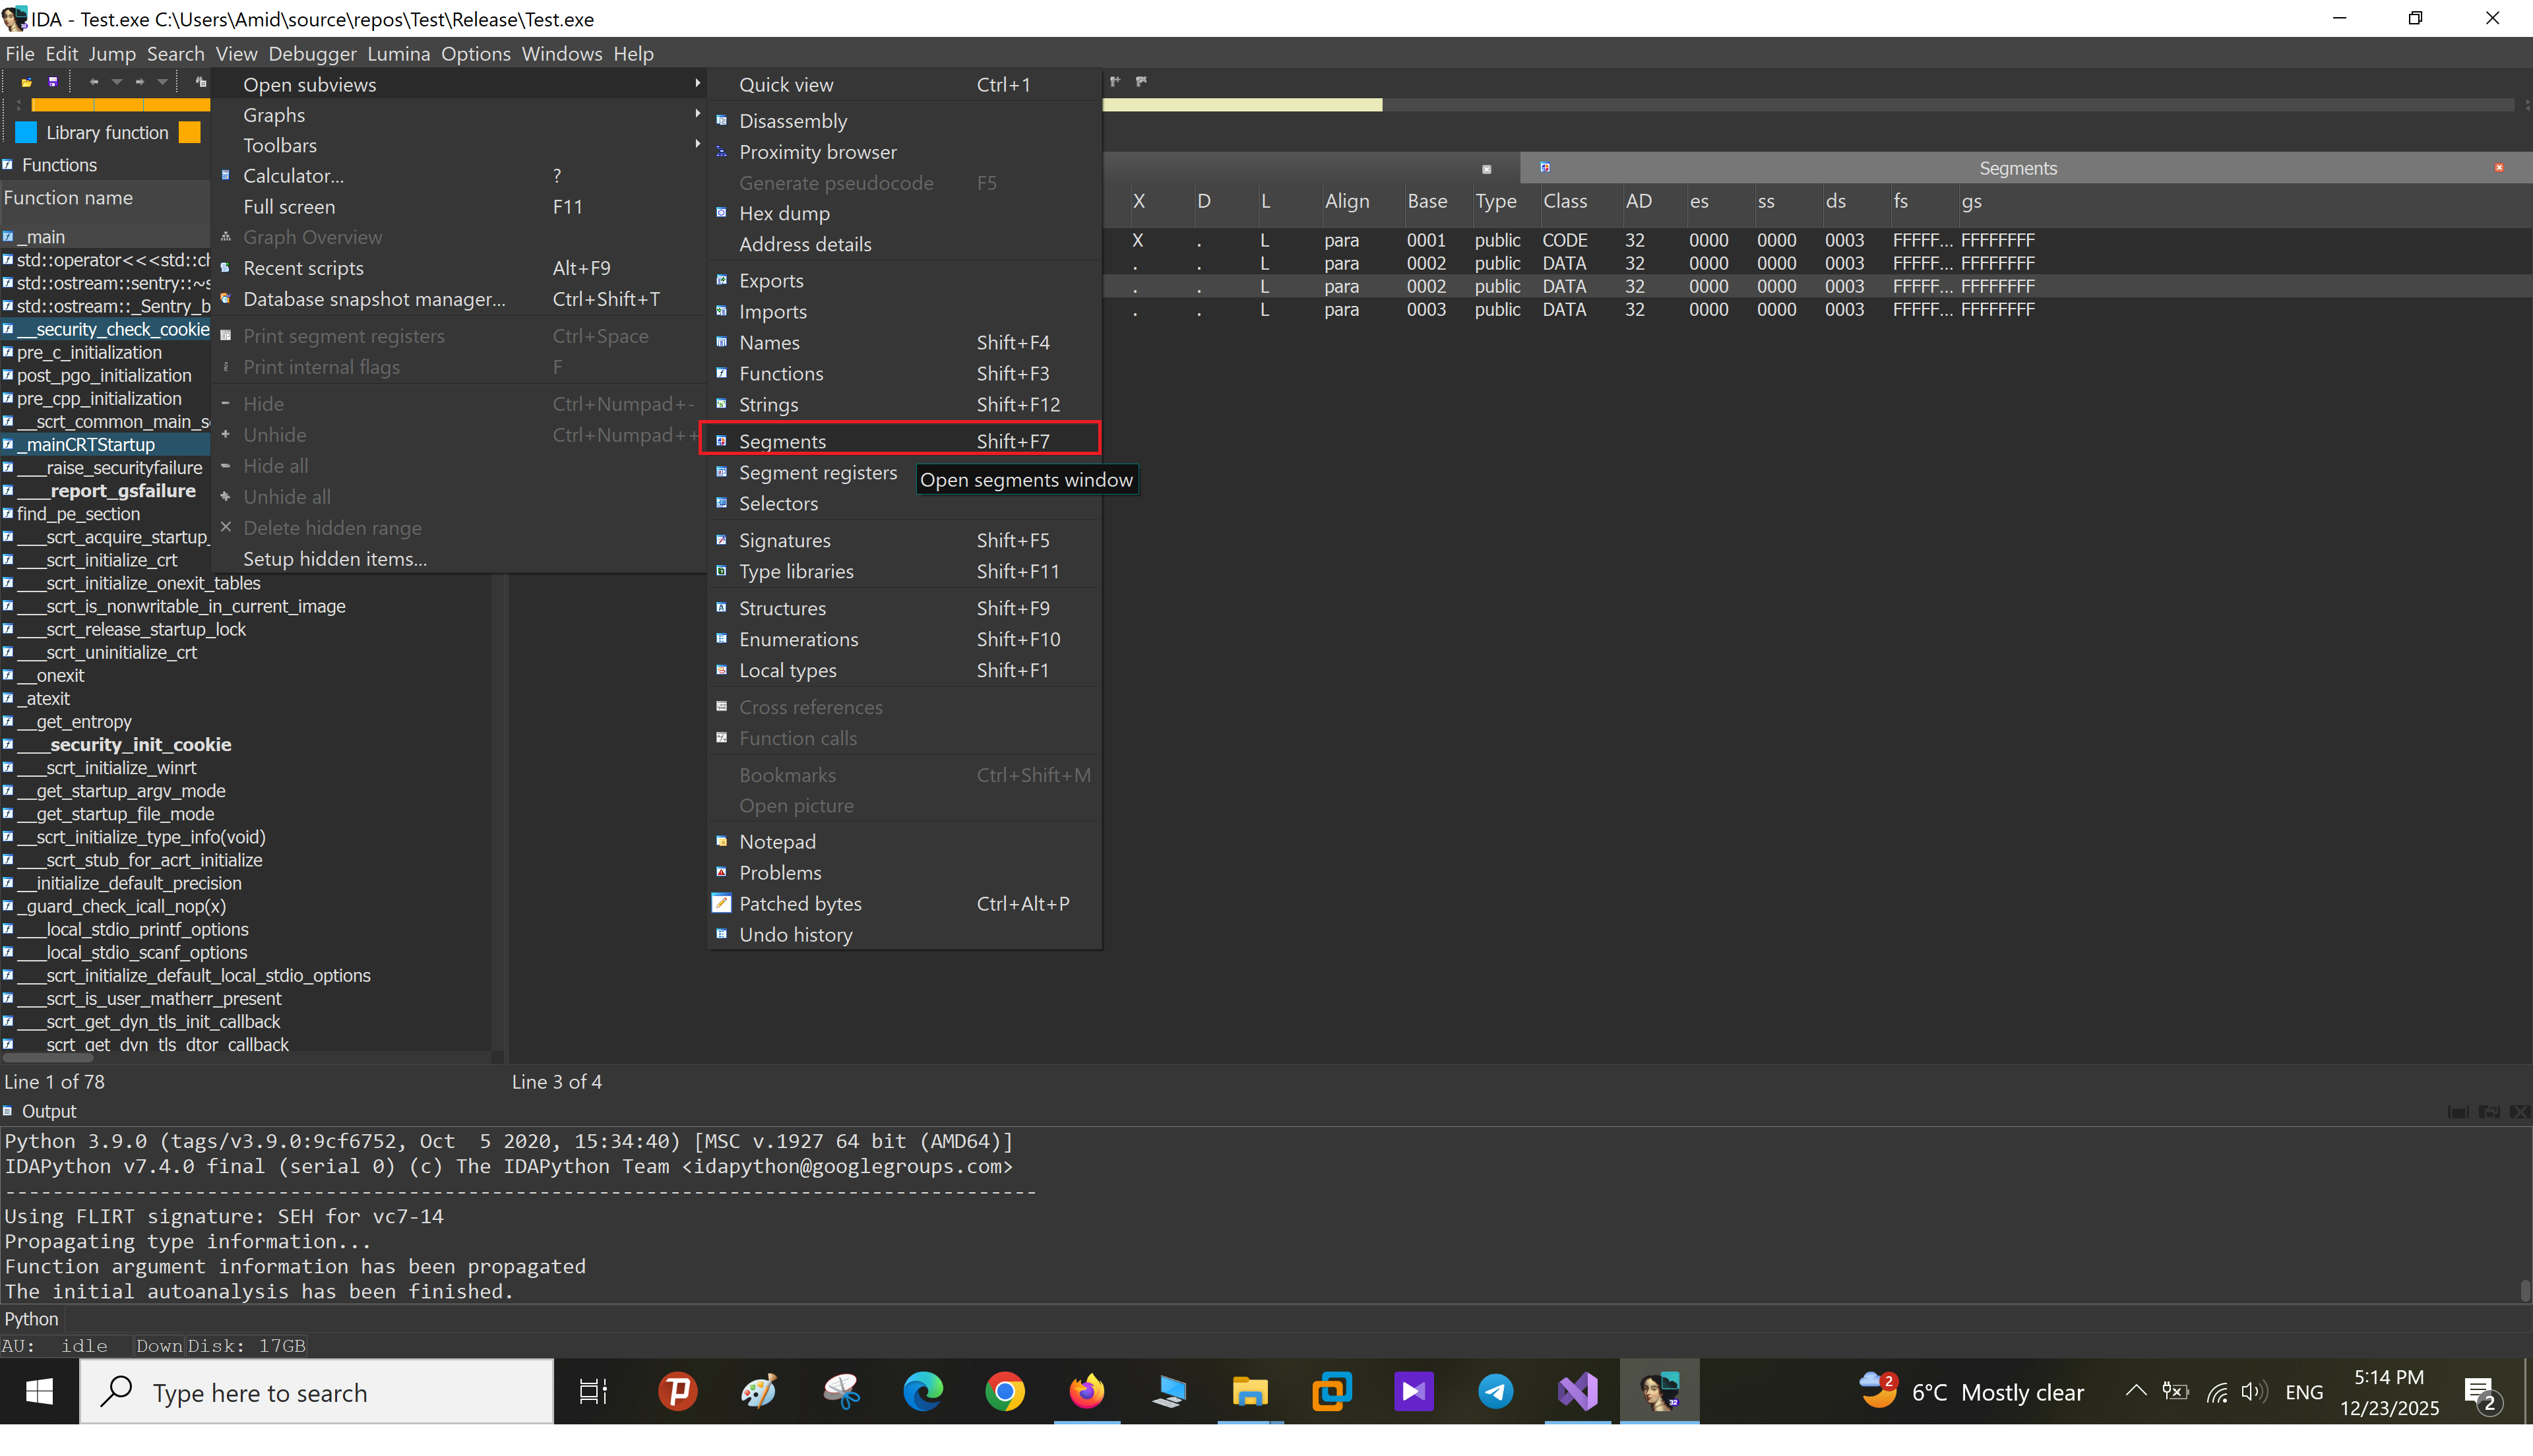Expand the Toolbars submenu
The image size is (2533, 1456).
tap(280, 145)
